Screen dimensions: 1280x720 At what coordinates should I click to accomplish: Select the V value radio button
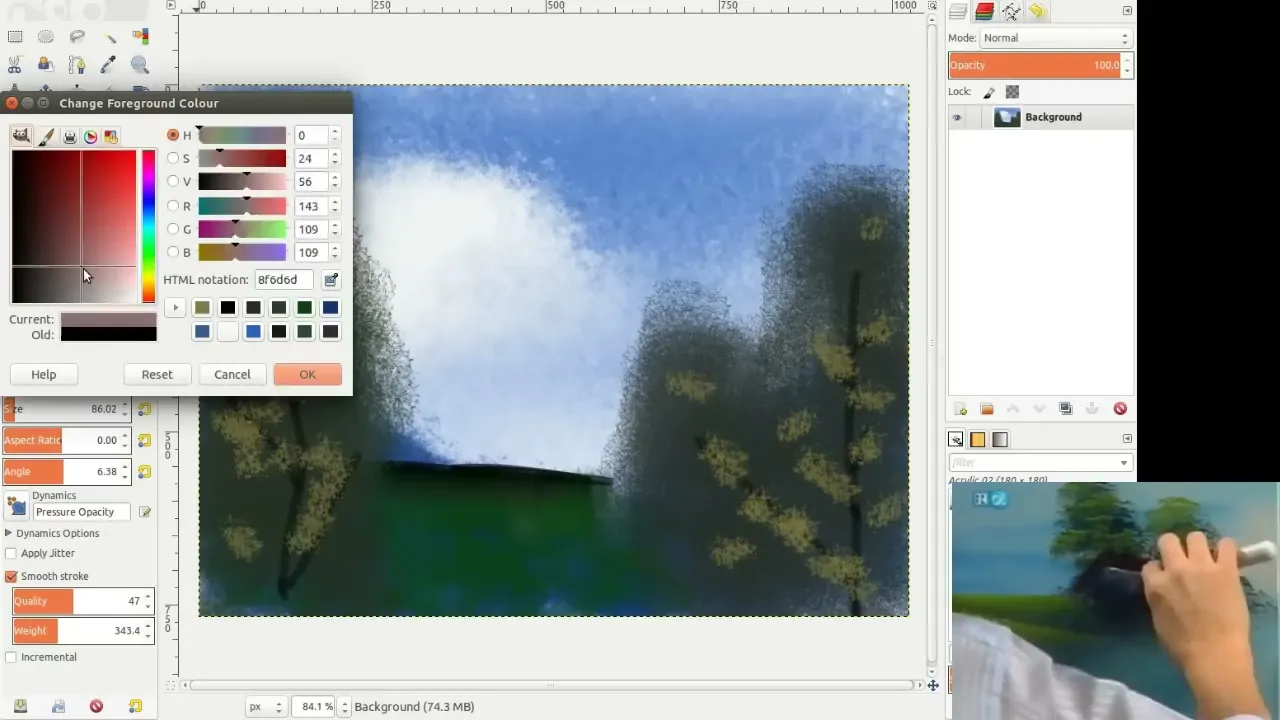pyautogui.click(x=173, y=181)
